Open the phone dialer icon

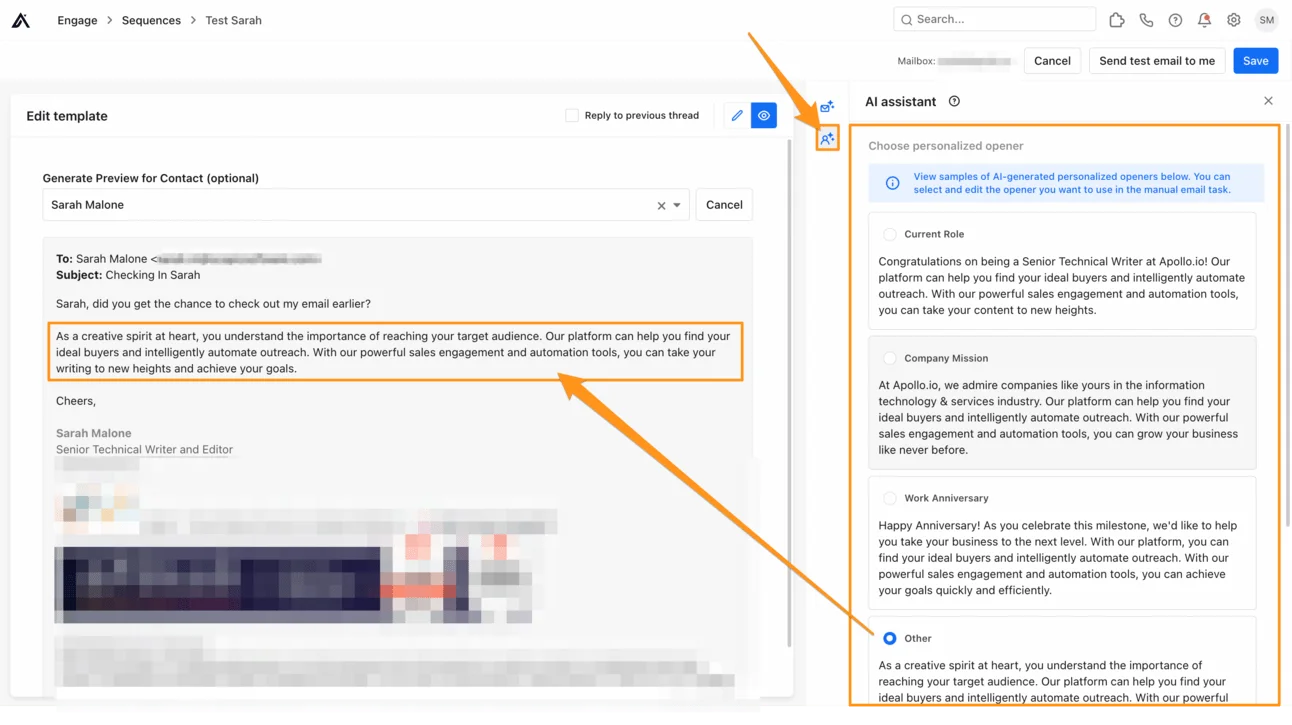coord(1146,20)
